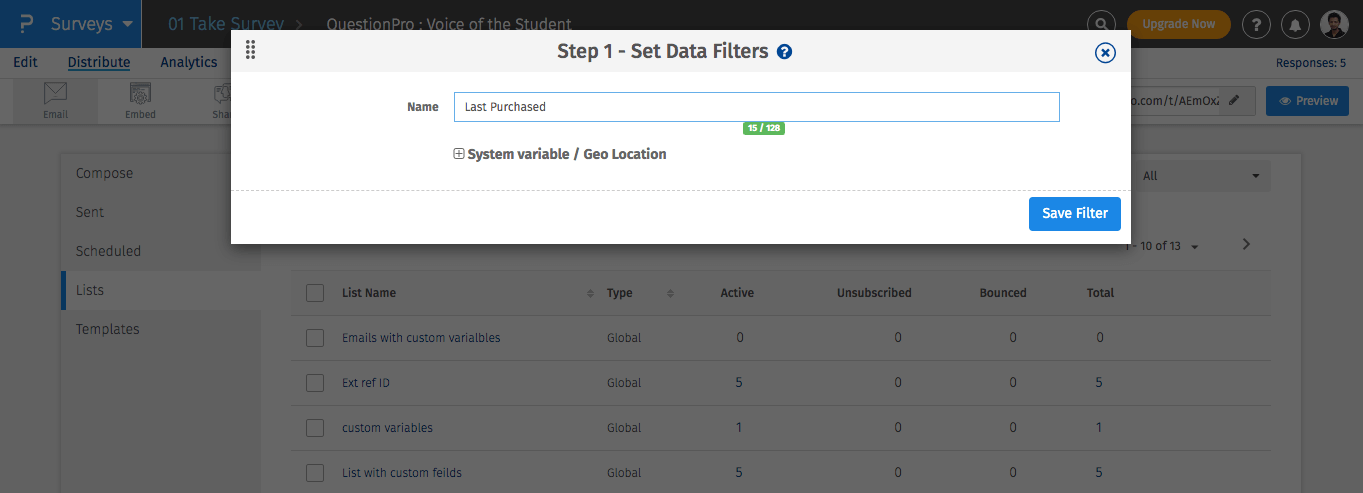Open help icon beside Set Data Filters

point(784,52)
